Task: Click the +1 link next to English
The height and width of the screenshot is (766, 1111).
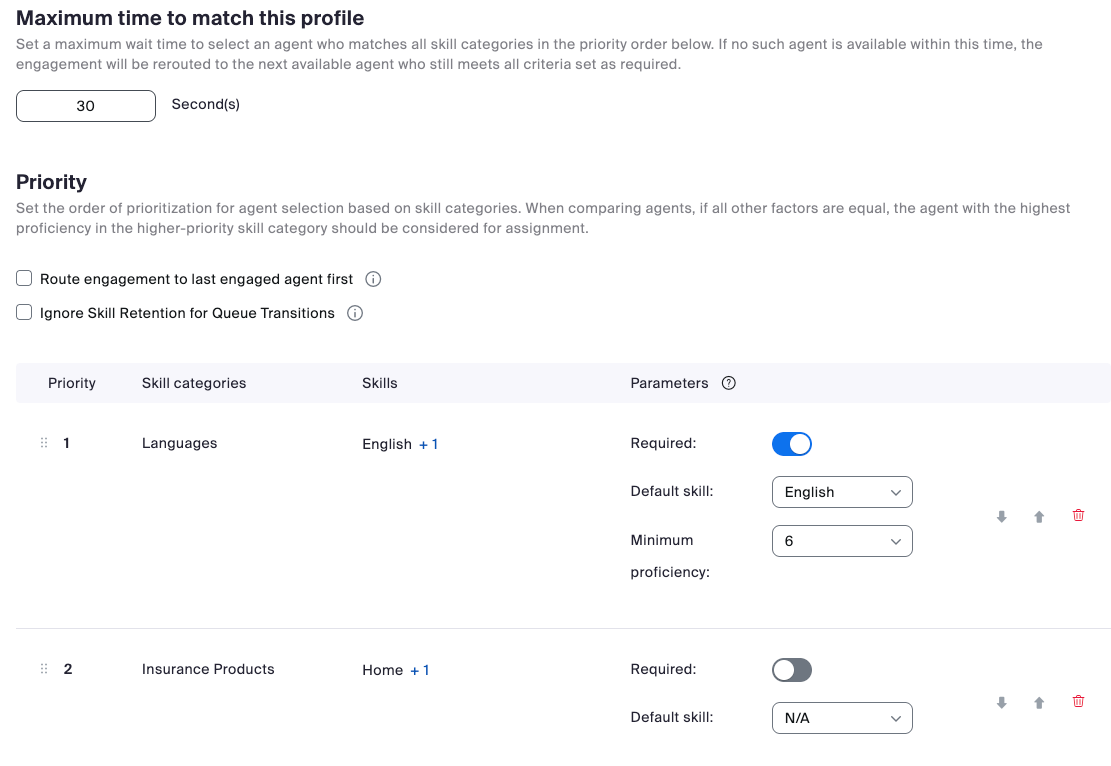Action: tap(429, 444)
